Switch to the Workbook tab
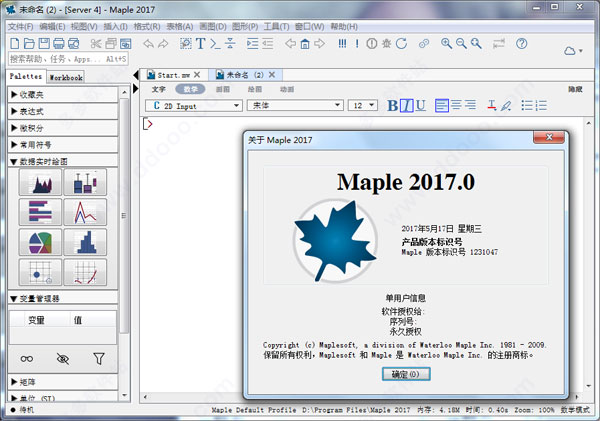Image resolution: width=600 pixels, height=421 pixels. click(66, 77)
